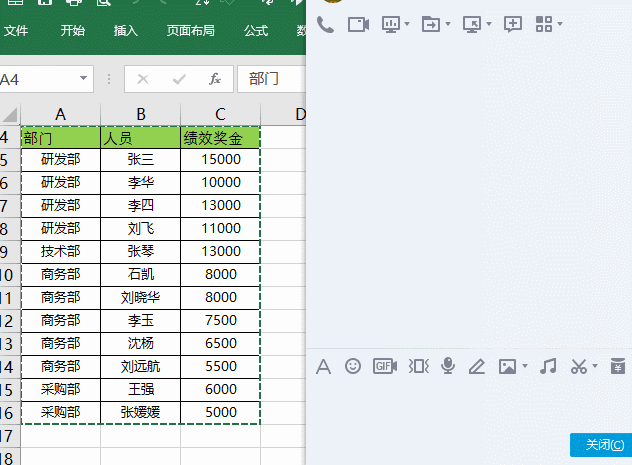Select the cell containing 7500
Screen dimensions: 632x465
tap(220, 321)
